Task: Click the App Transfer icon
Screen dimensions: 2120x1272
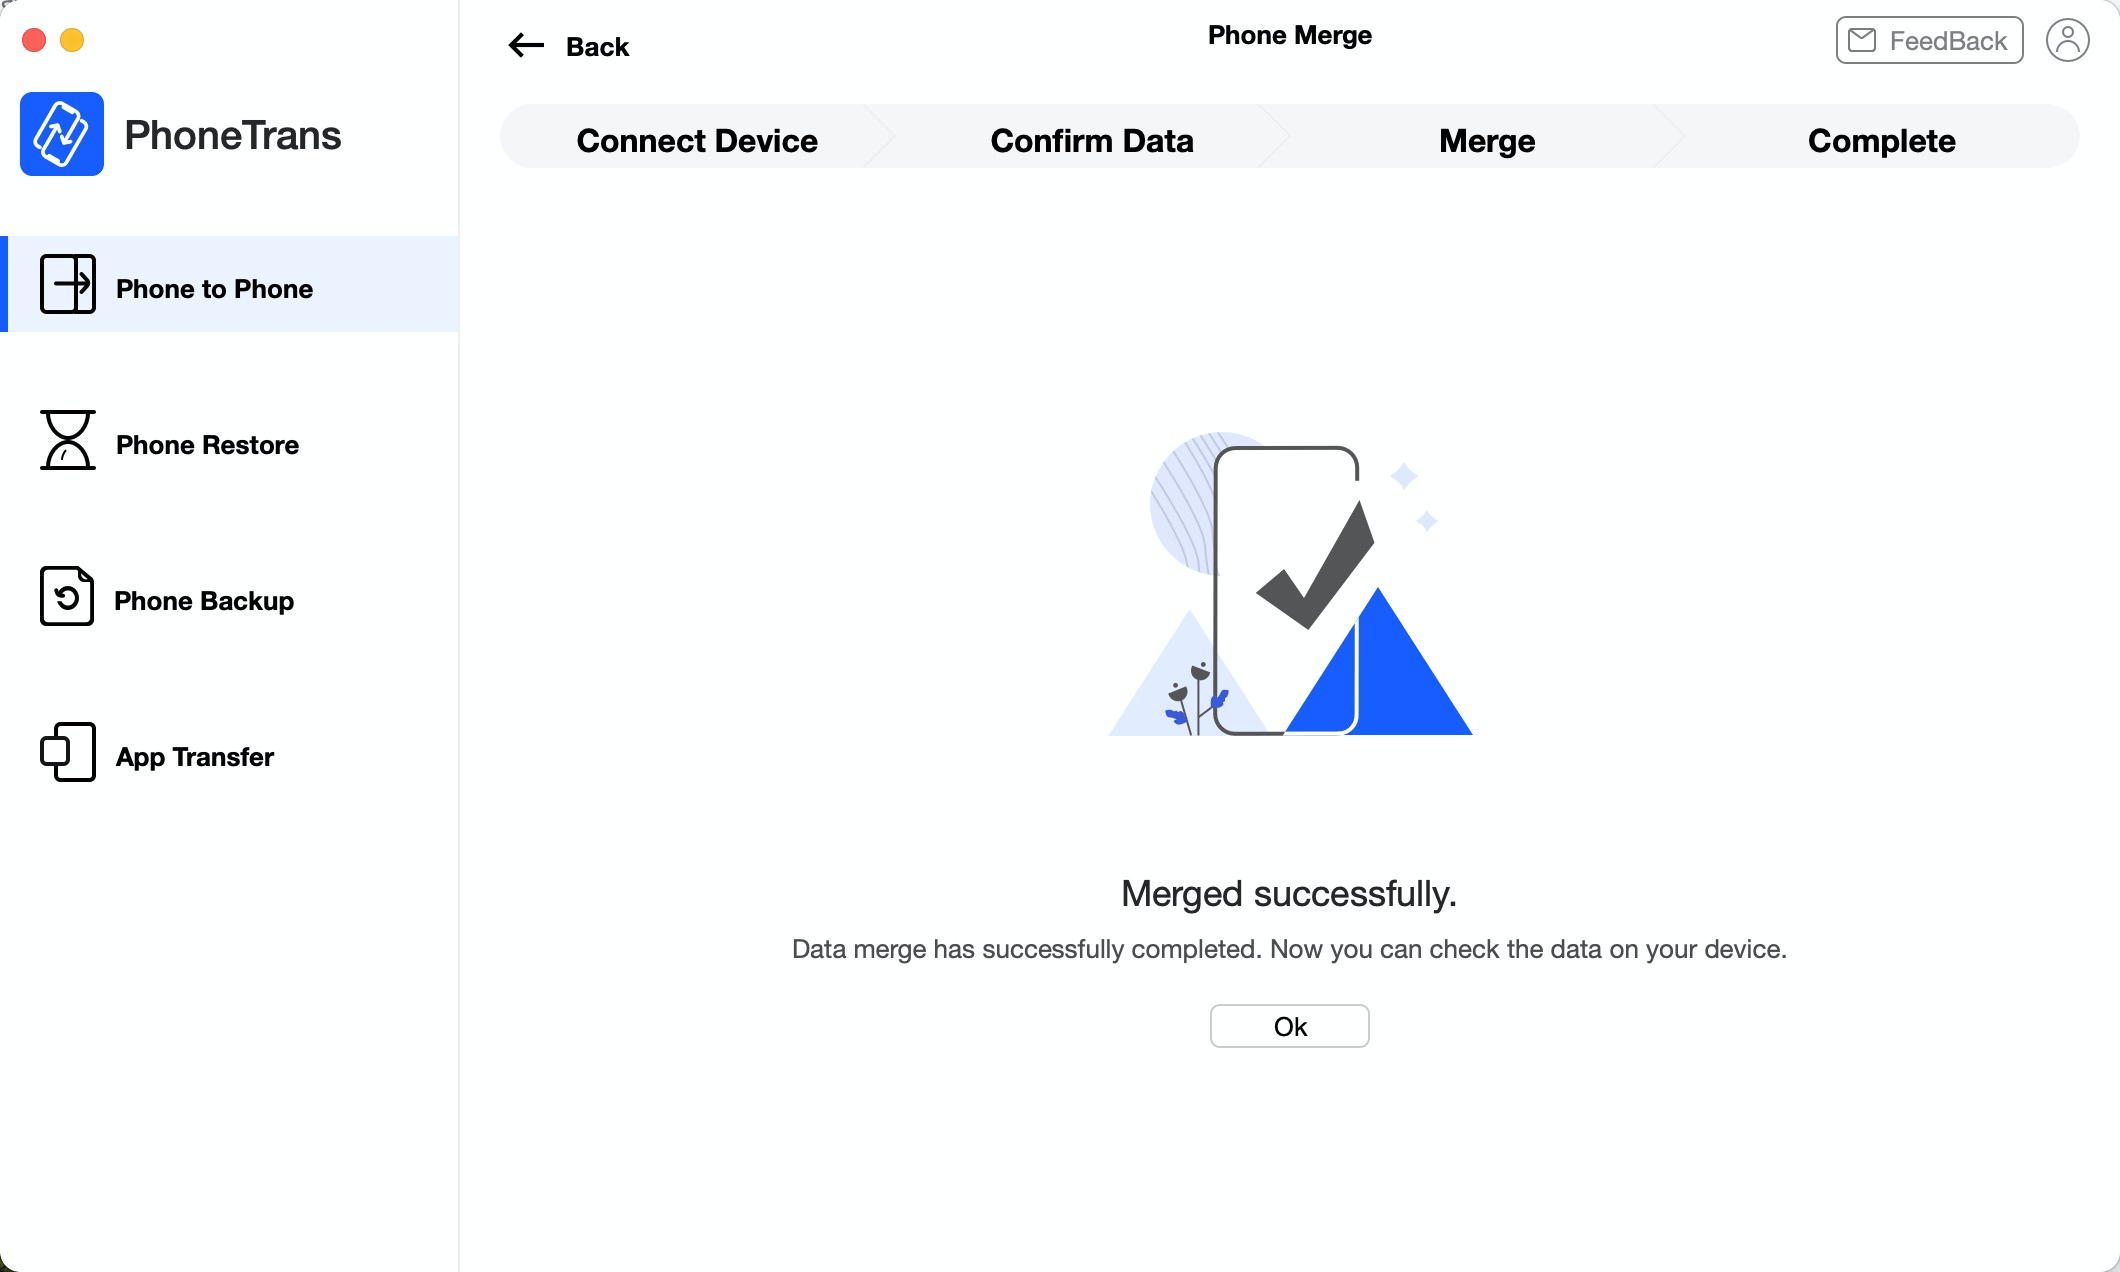Action: (x=68, y=752)
